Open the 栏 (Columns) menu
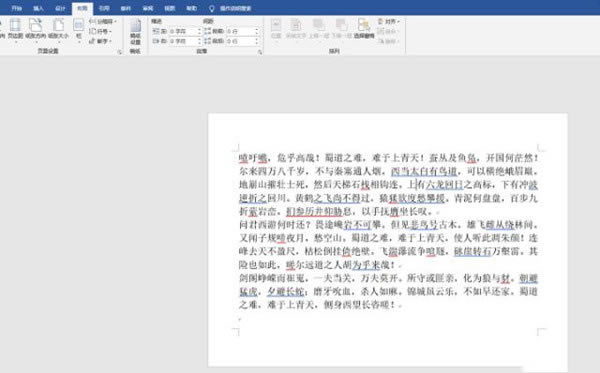This screenshot has height=373, width=600. point(78,29)
